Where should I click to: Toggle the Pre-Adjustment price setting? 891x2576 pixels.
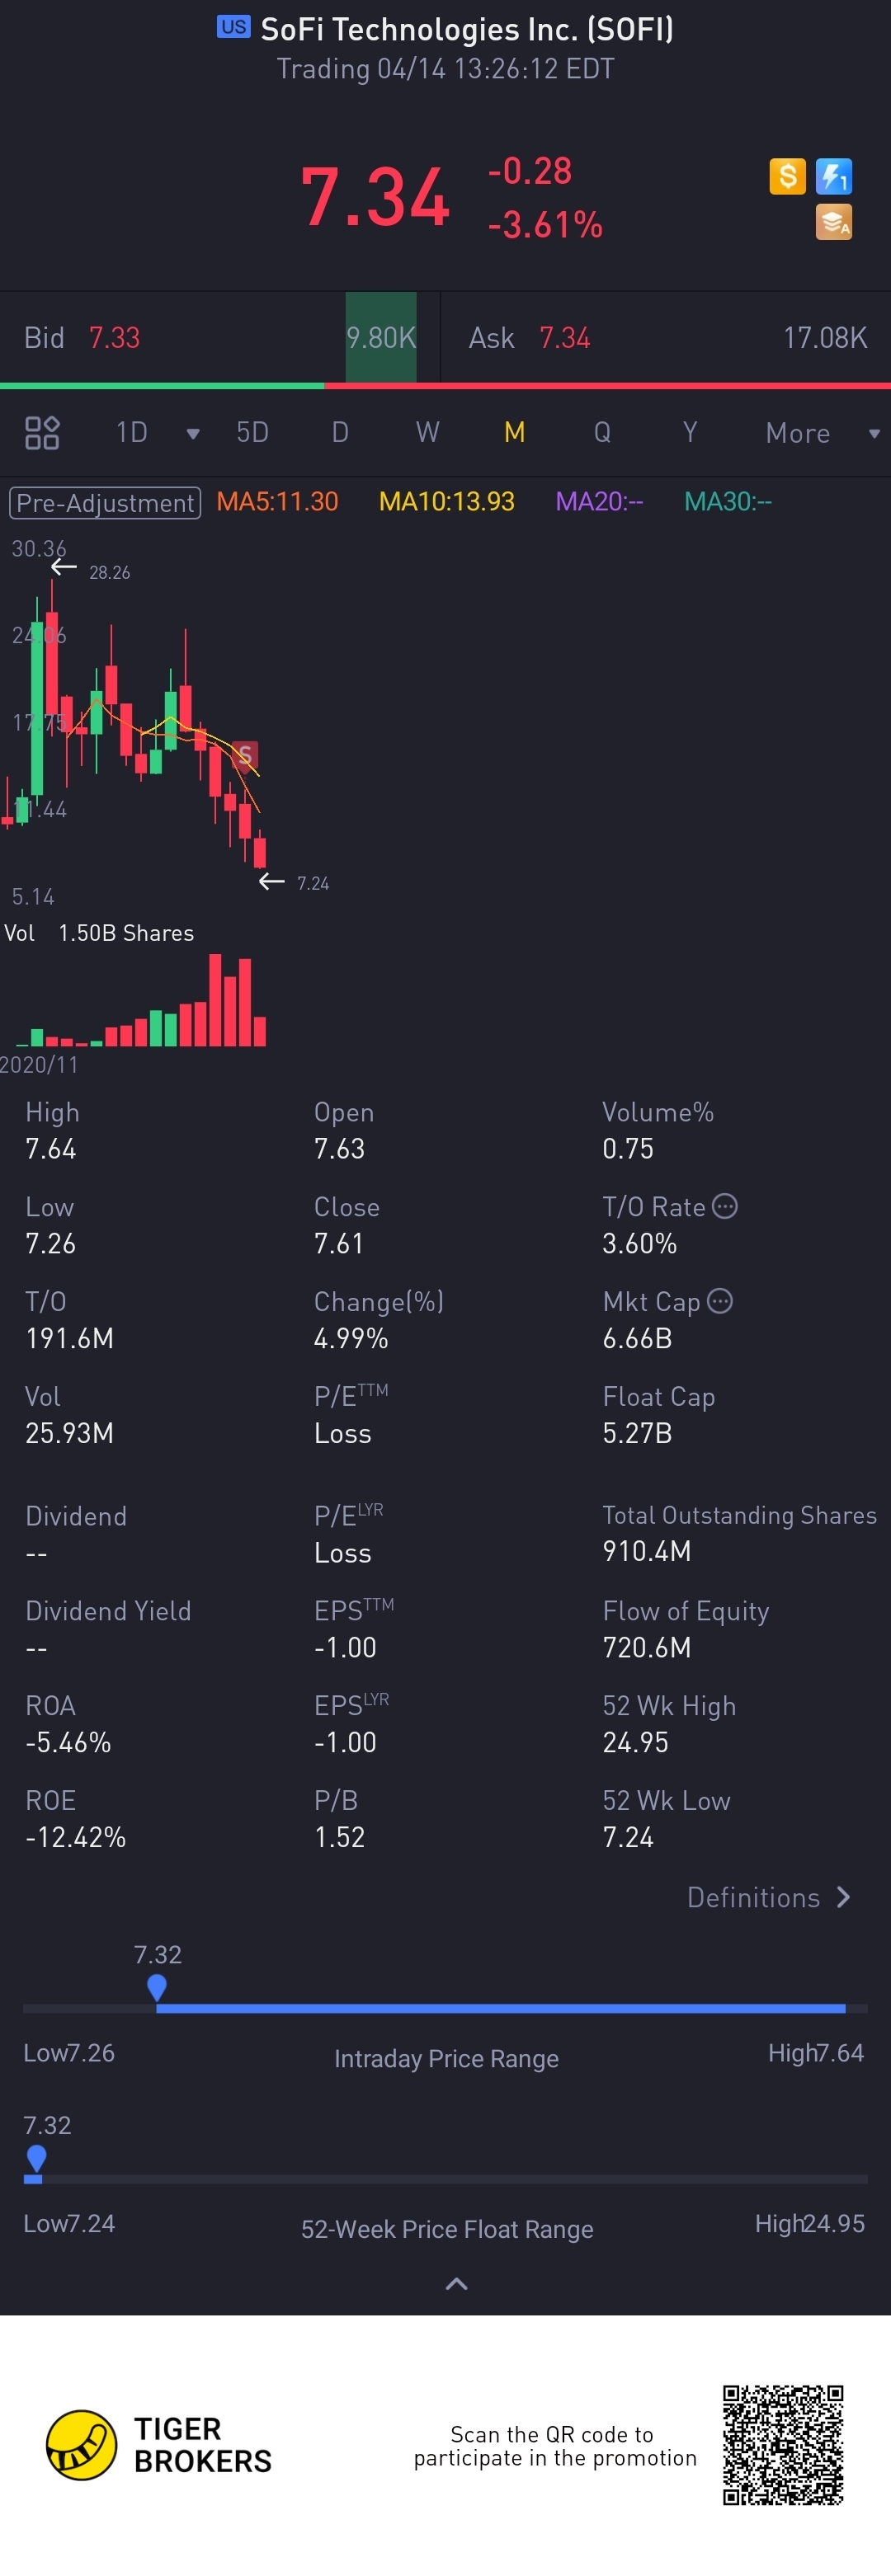tap(105, 502)
